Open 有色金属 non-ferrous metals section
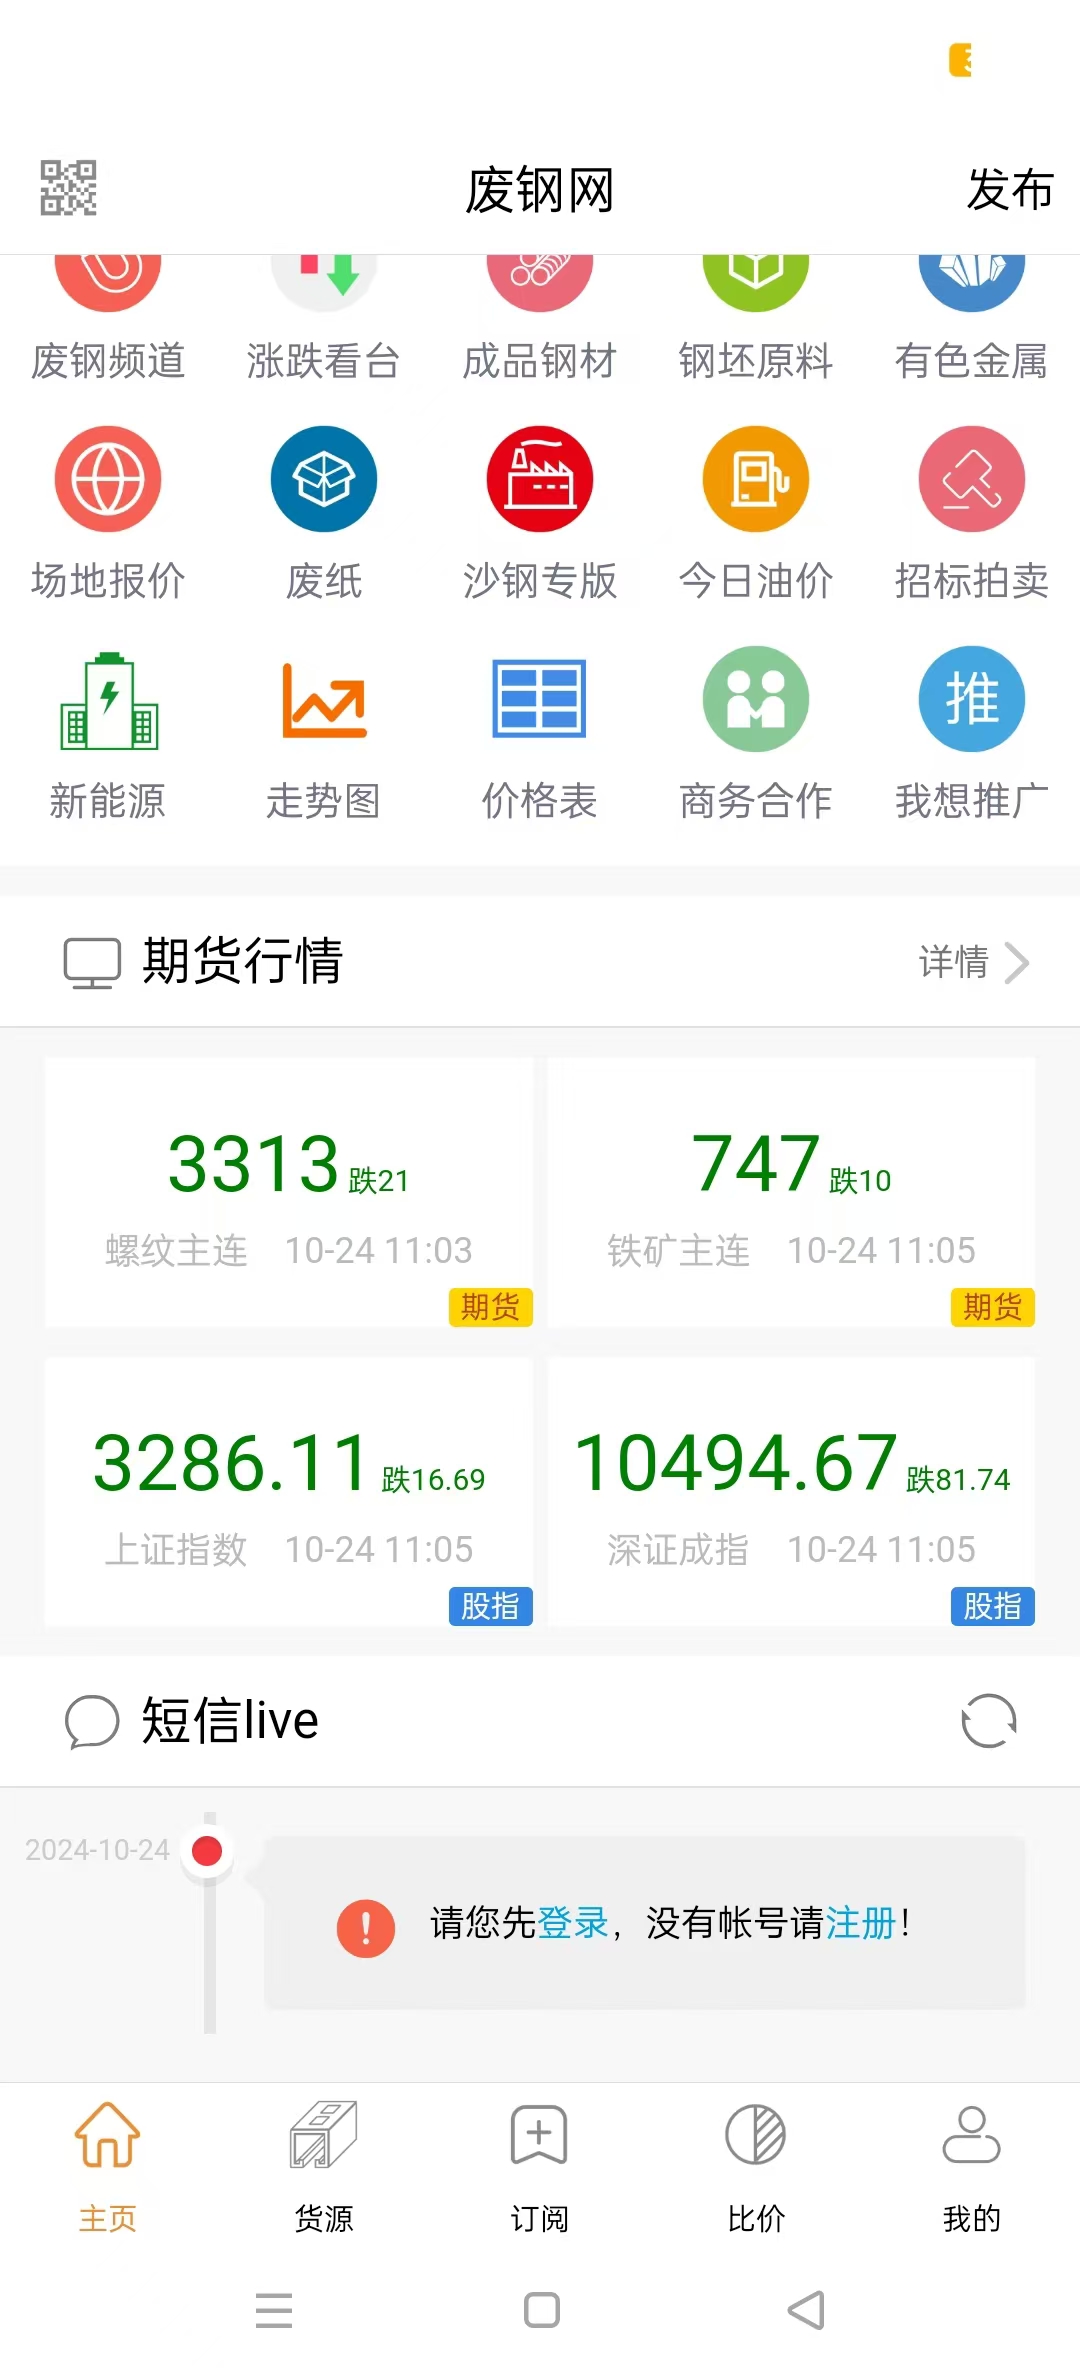Viewport: 1080px width, 2376px height. (972, 320)
